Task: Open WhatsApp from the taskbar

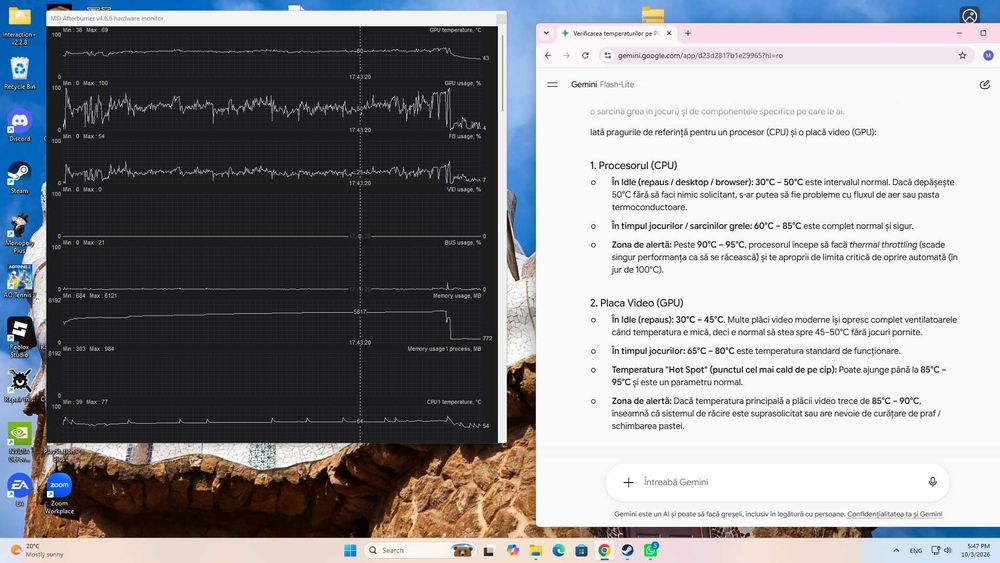Action: point(651,550)
